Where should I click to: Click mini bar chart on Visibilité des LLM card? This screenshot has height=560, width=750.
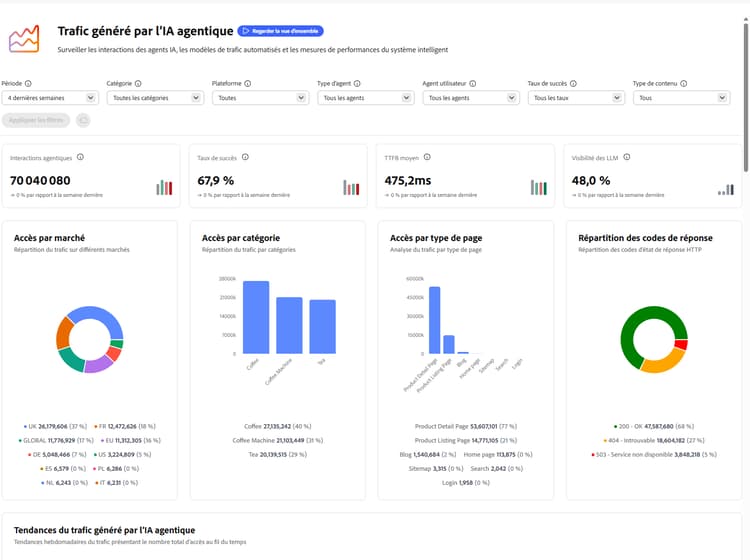(726, 189)
